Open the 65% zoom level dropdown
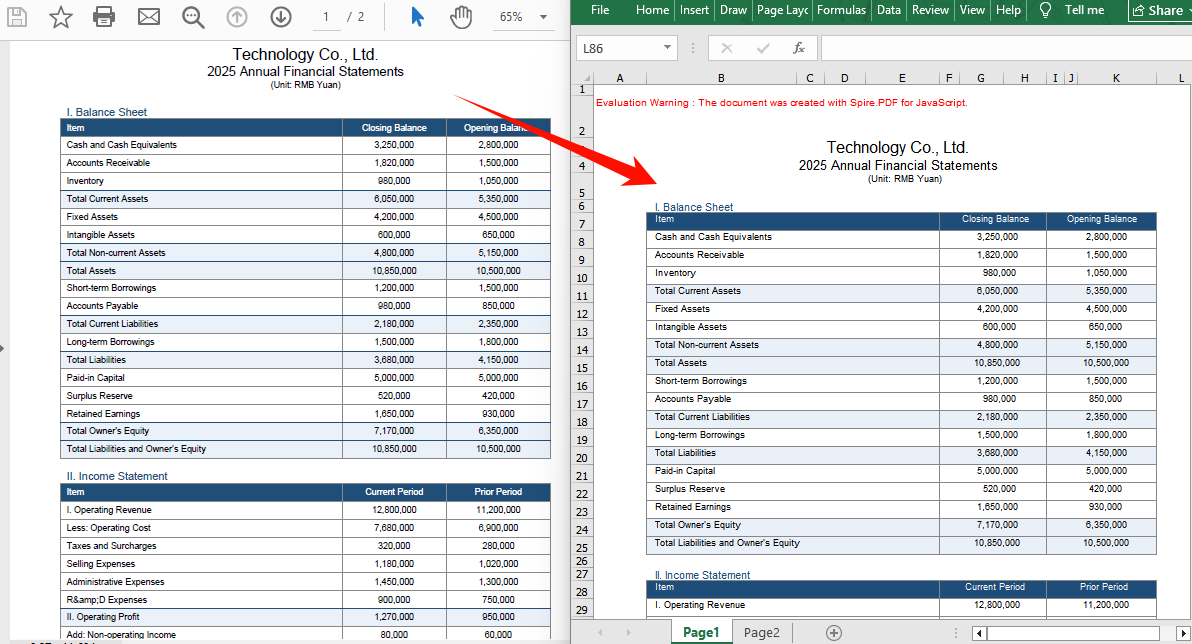1192x644 pixels. [x=543, y=17]
